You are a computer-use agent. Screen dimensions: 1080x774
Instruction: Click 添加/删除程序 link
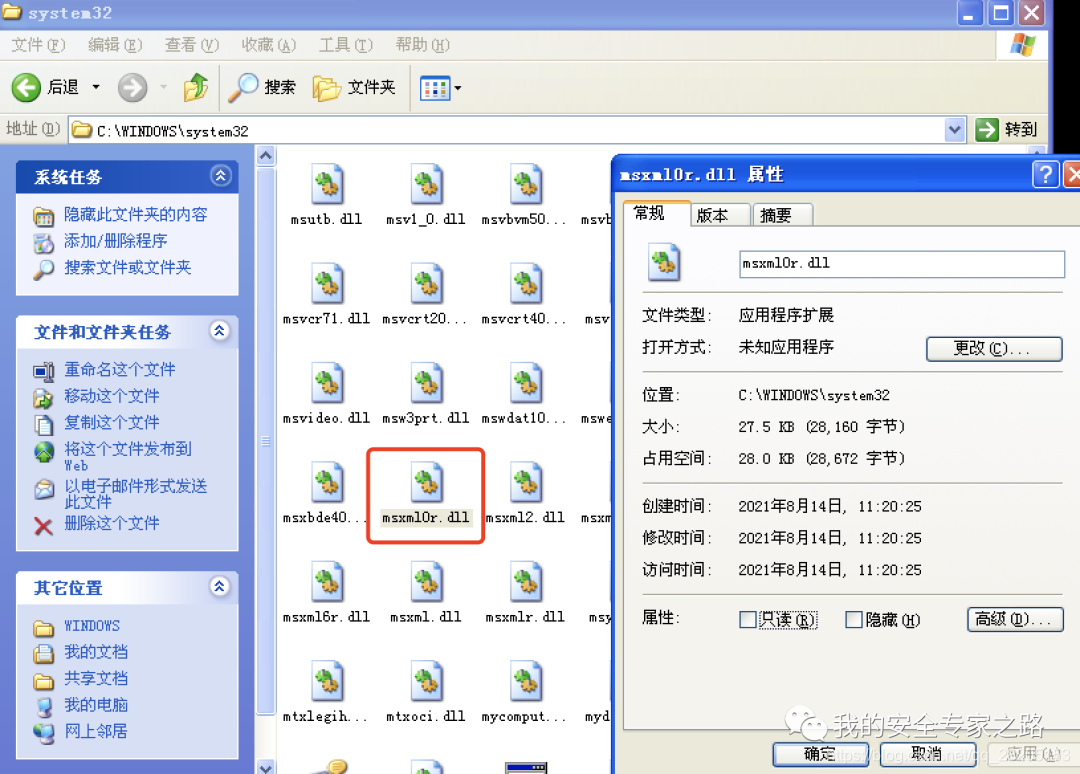click(x=116, y=241)
